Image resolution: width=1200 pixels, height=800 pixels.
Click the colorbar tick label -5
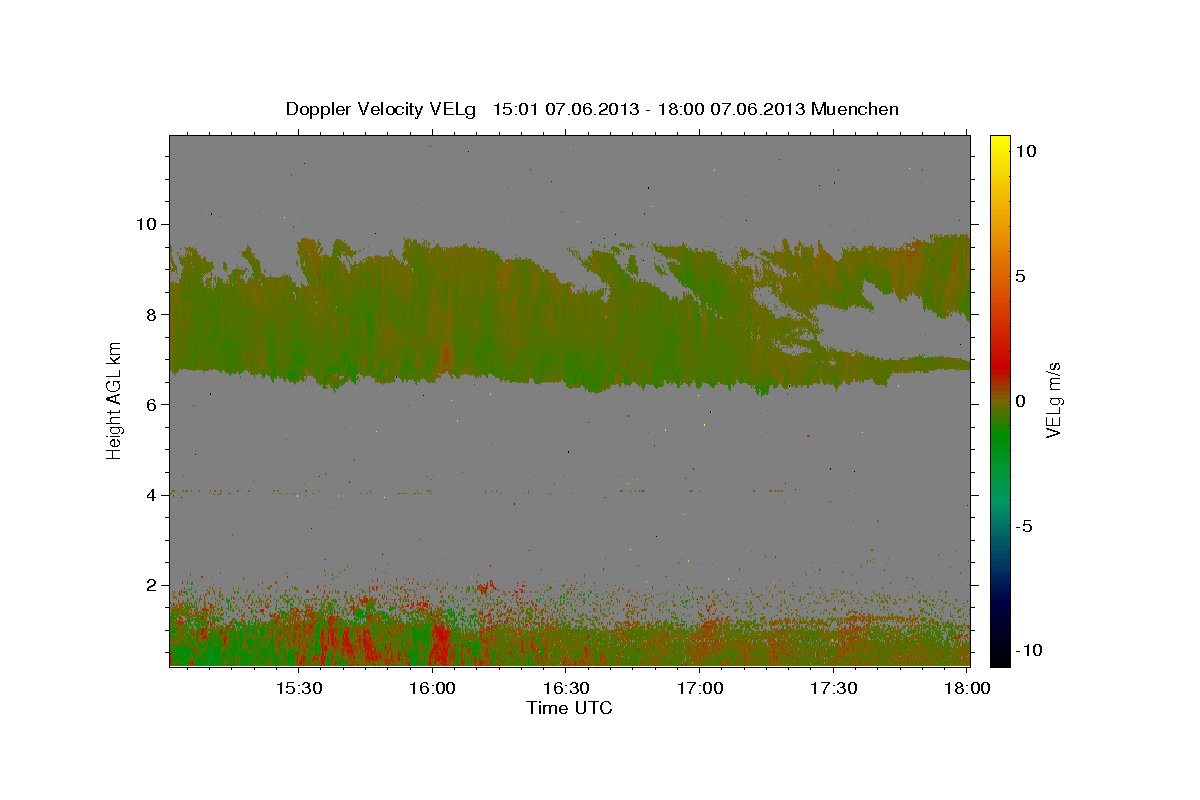point(1024,526)
